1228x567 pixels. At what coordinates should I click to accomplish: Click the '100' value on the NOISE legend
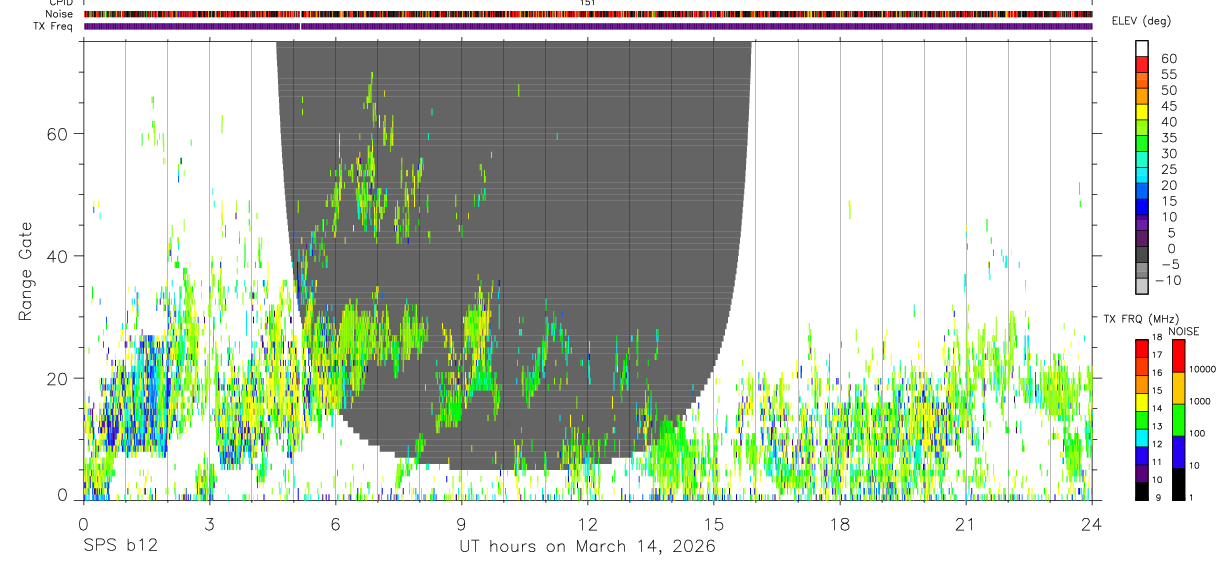click(x=1199, y=434)
